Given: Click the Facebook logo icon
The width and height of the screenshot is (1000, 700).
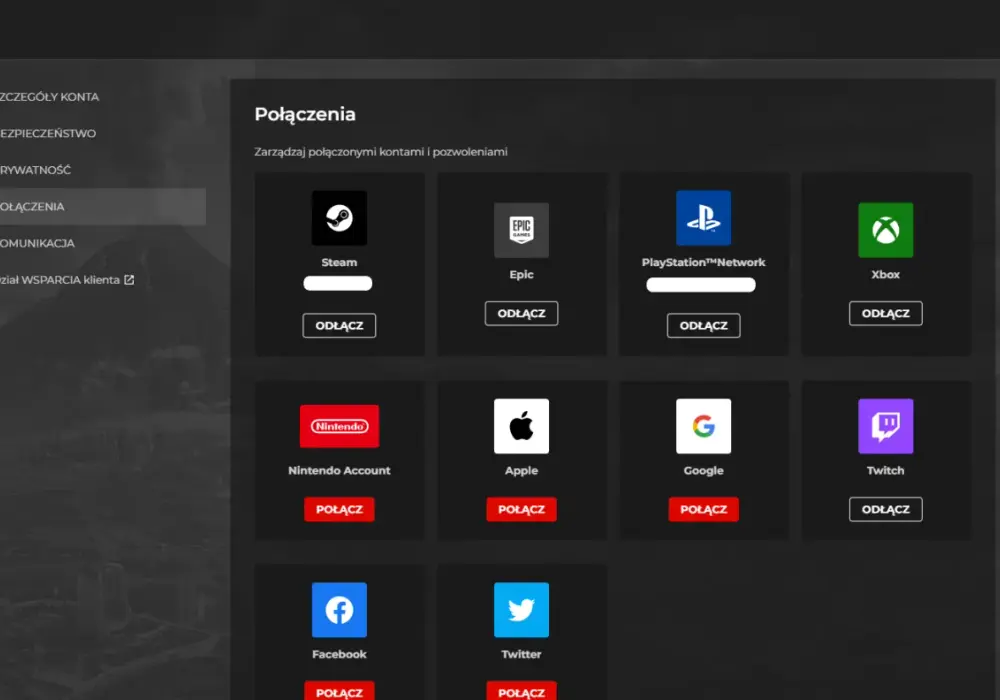Looking at the screenshot, I should 339,610.
